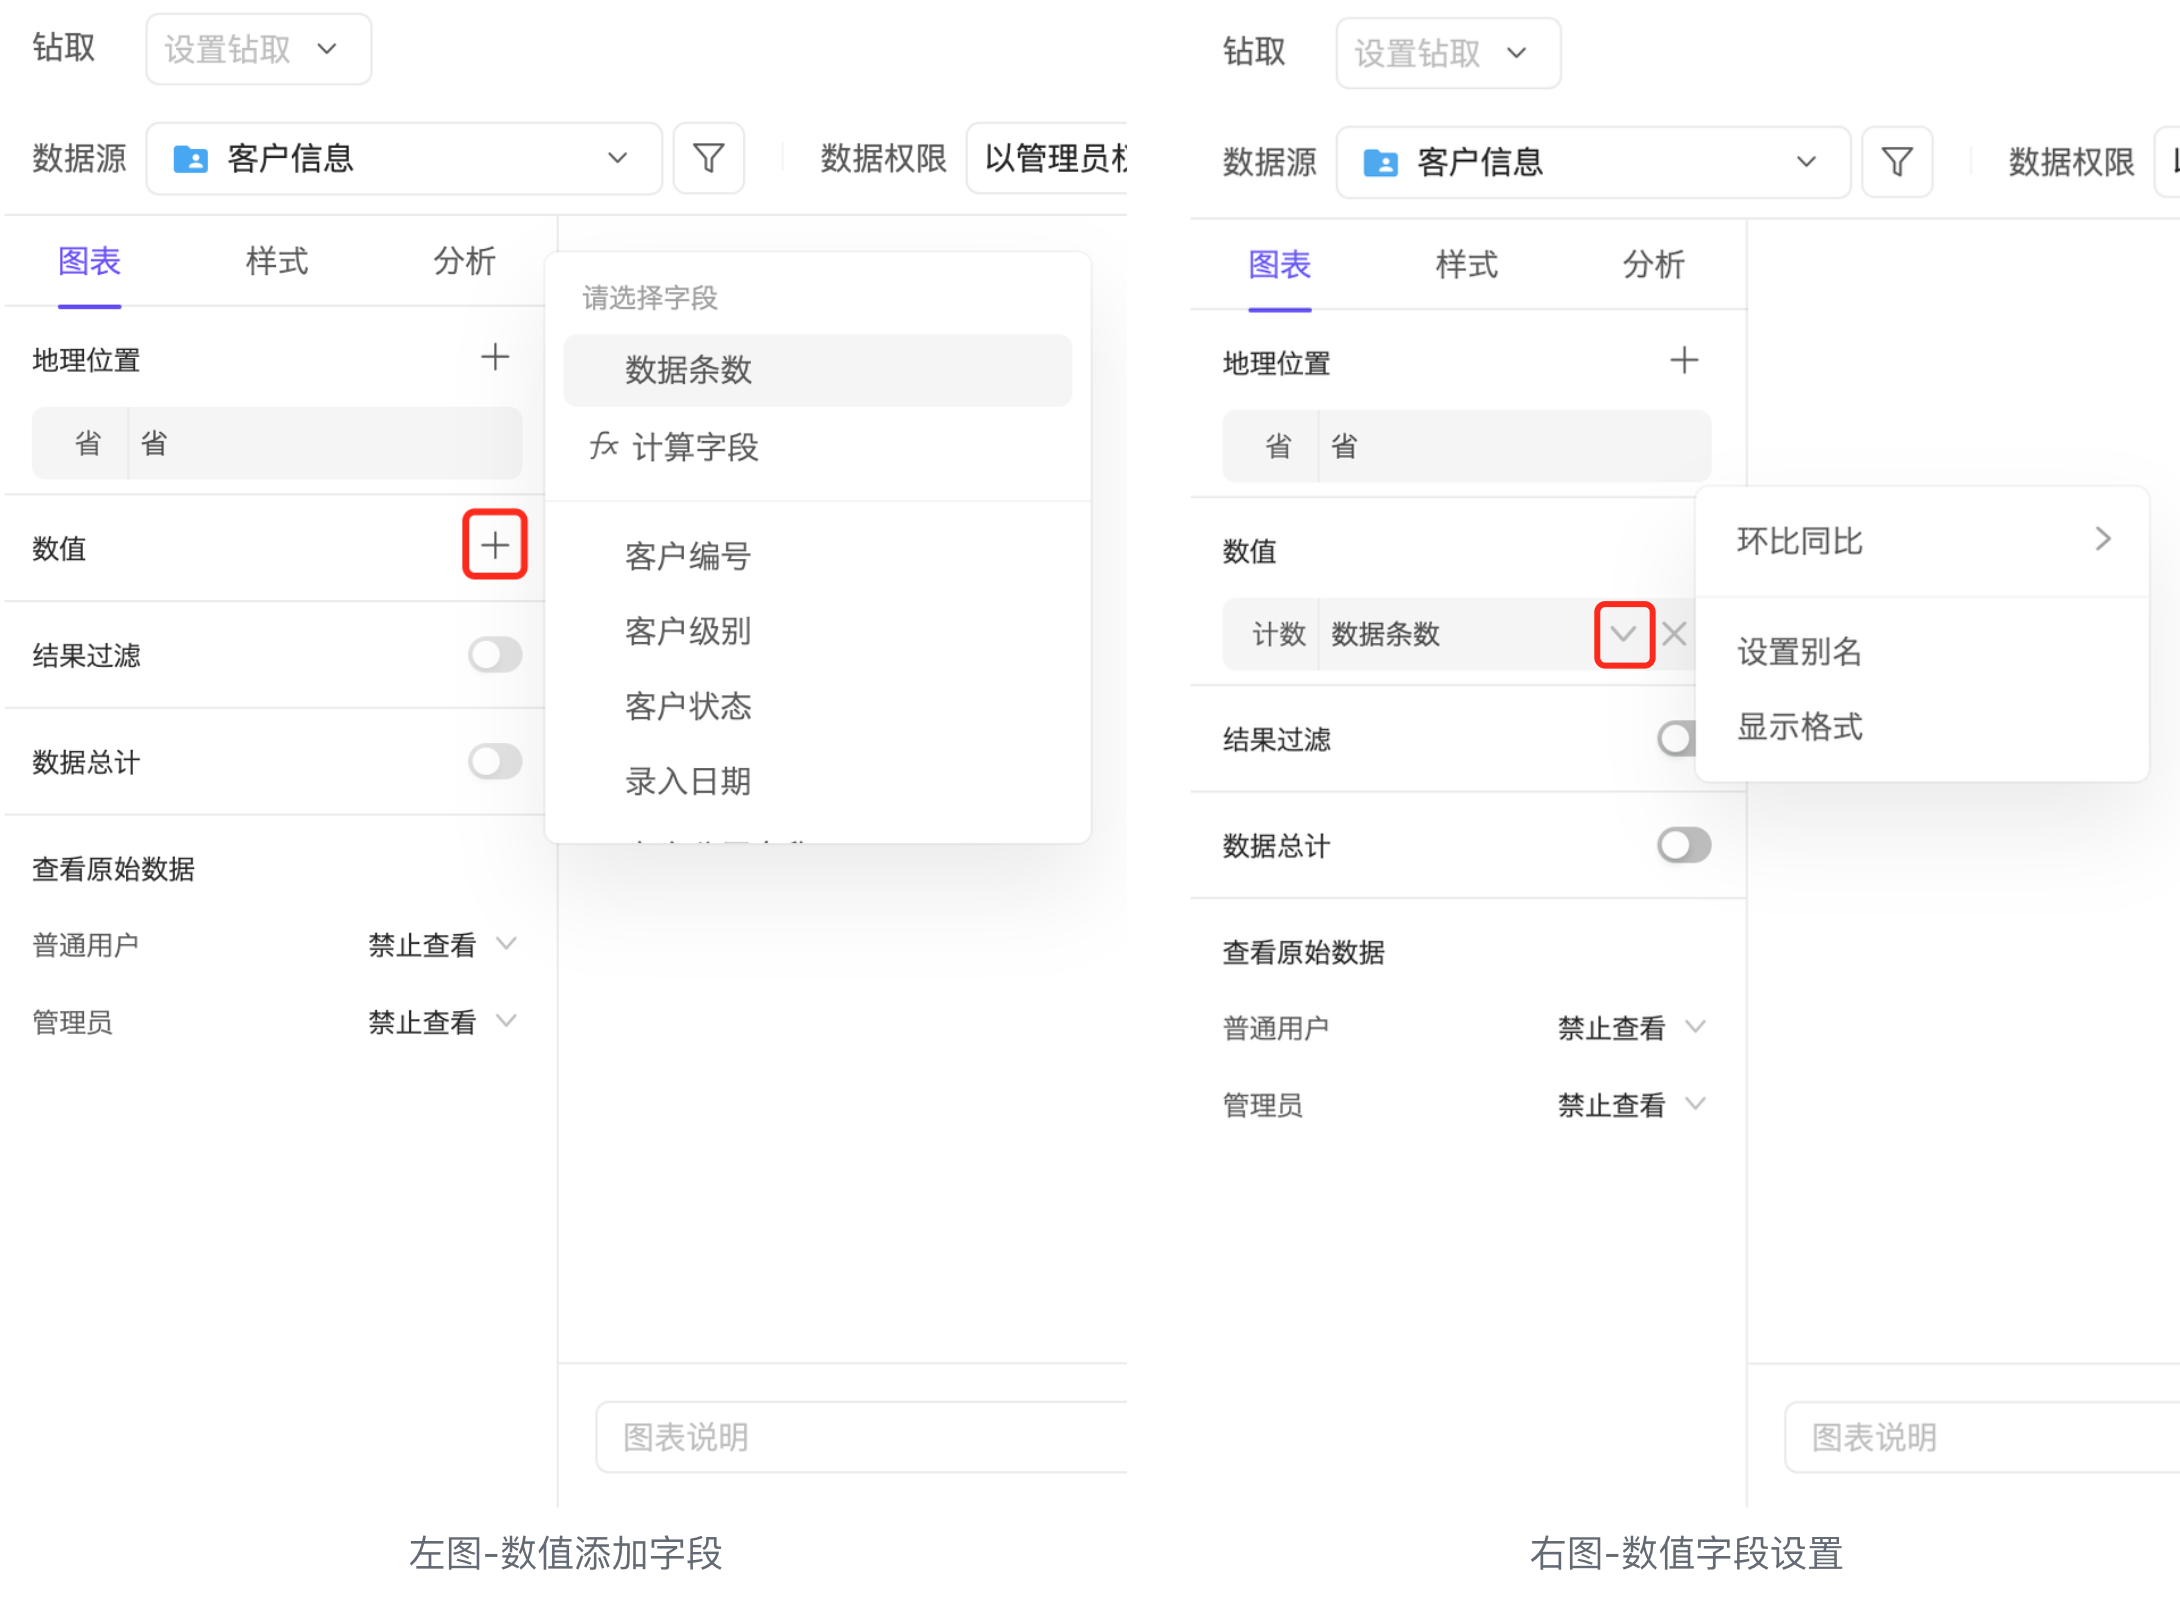Open 管理员 permission dropdown in left panel

pos(443,1022)
